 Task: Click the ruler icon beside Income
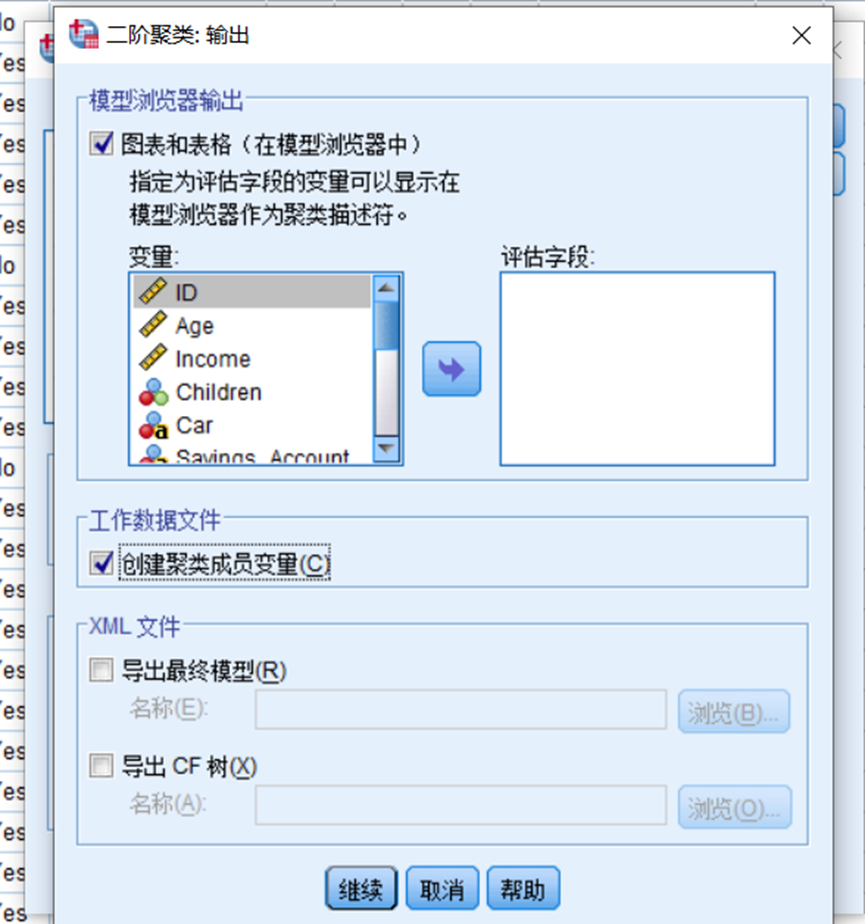click(153, 357)
